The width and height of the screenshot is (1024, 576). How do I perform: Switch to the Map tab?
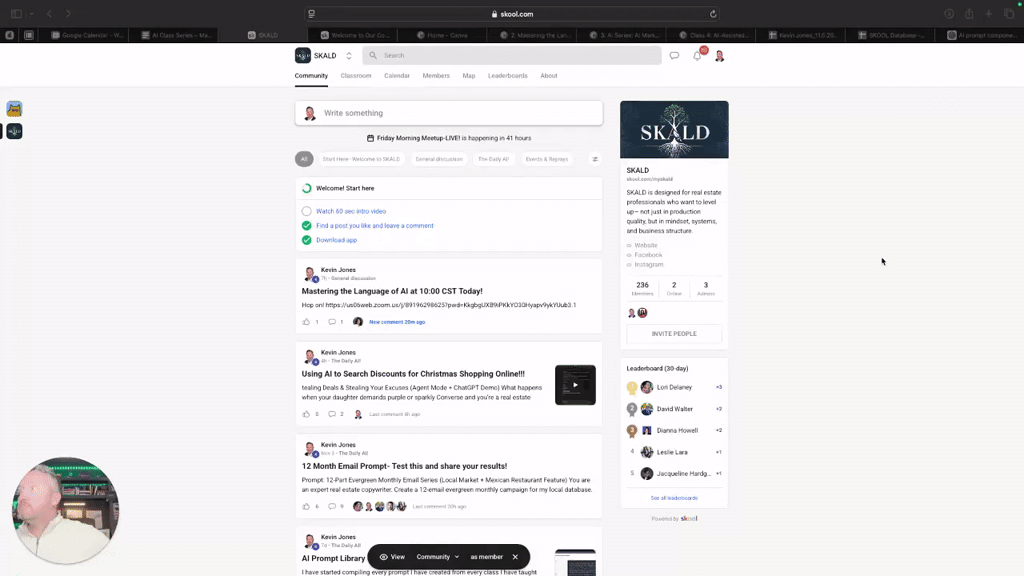point(469,76)
